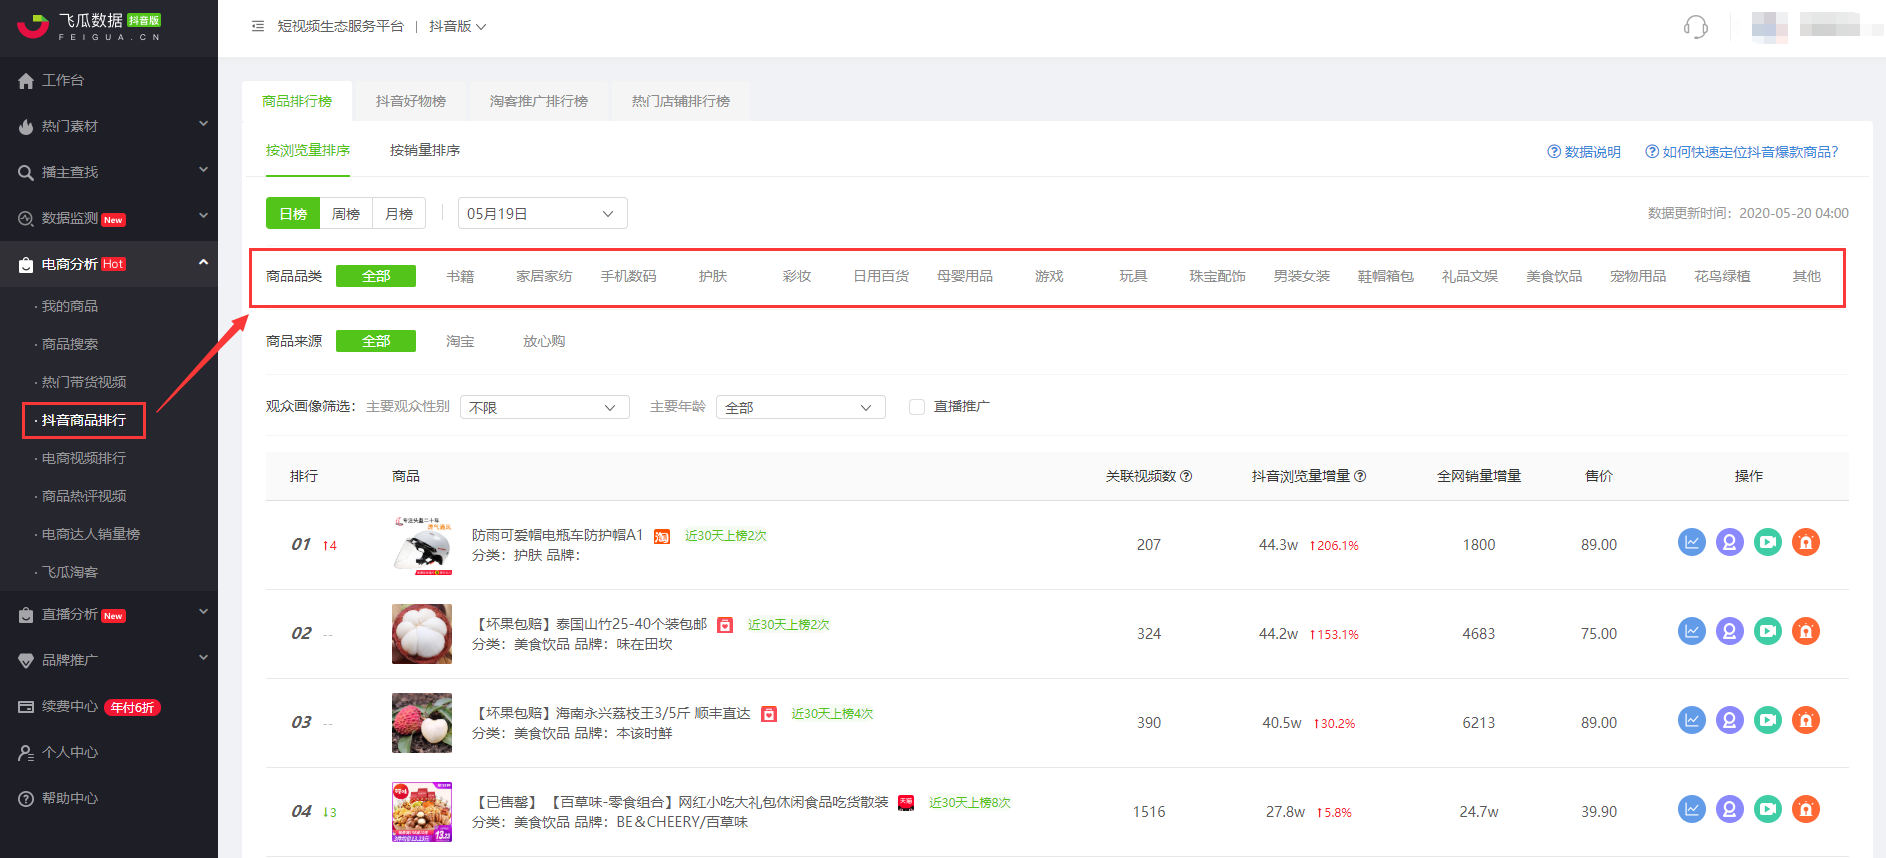Switch to 月榜 monthly ranking
This screenshot has width=1886, height=858.
(399, 214)
